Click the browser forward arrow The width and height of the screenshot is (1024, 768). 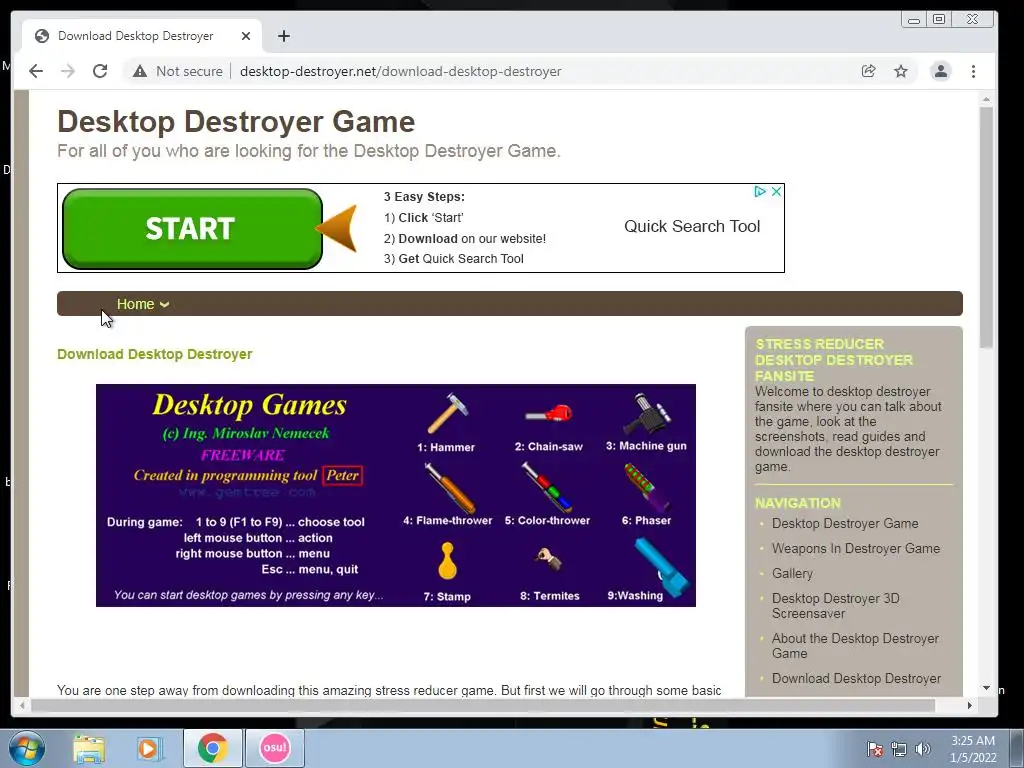point(68,71)
